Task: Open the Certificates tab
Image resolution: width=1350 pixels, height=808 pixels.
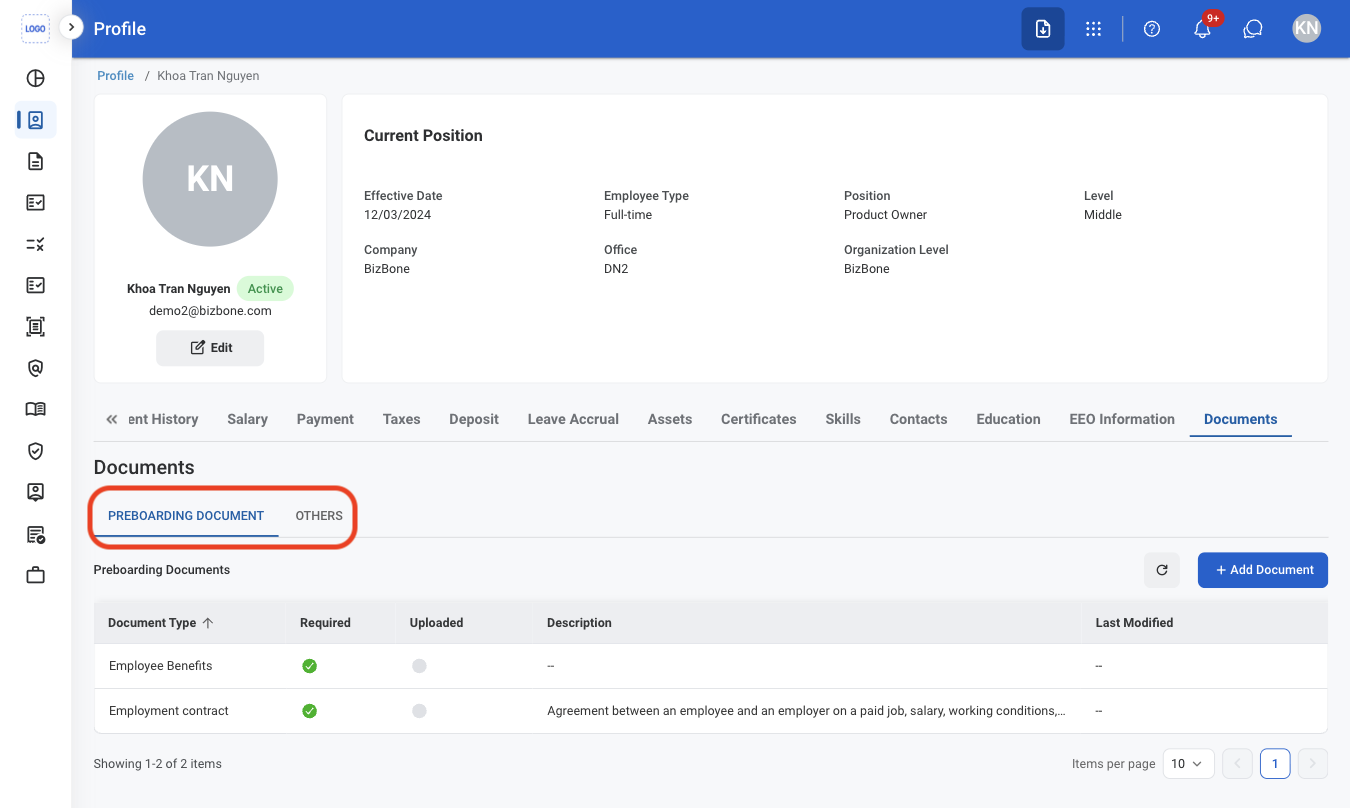Action: pos(759,419)
